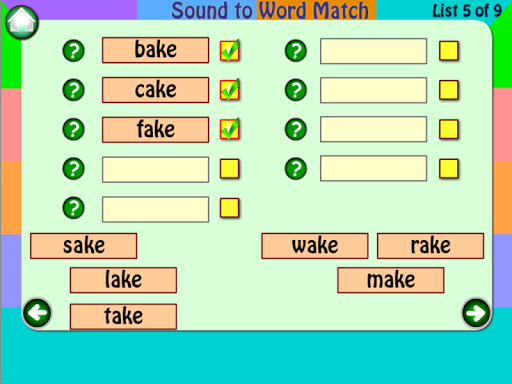Click the previous list arrow button

(x=37, y=313)
